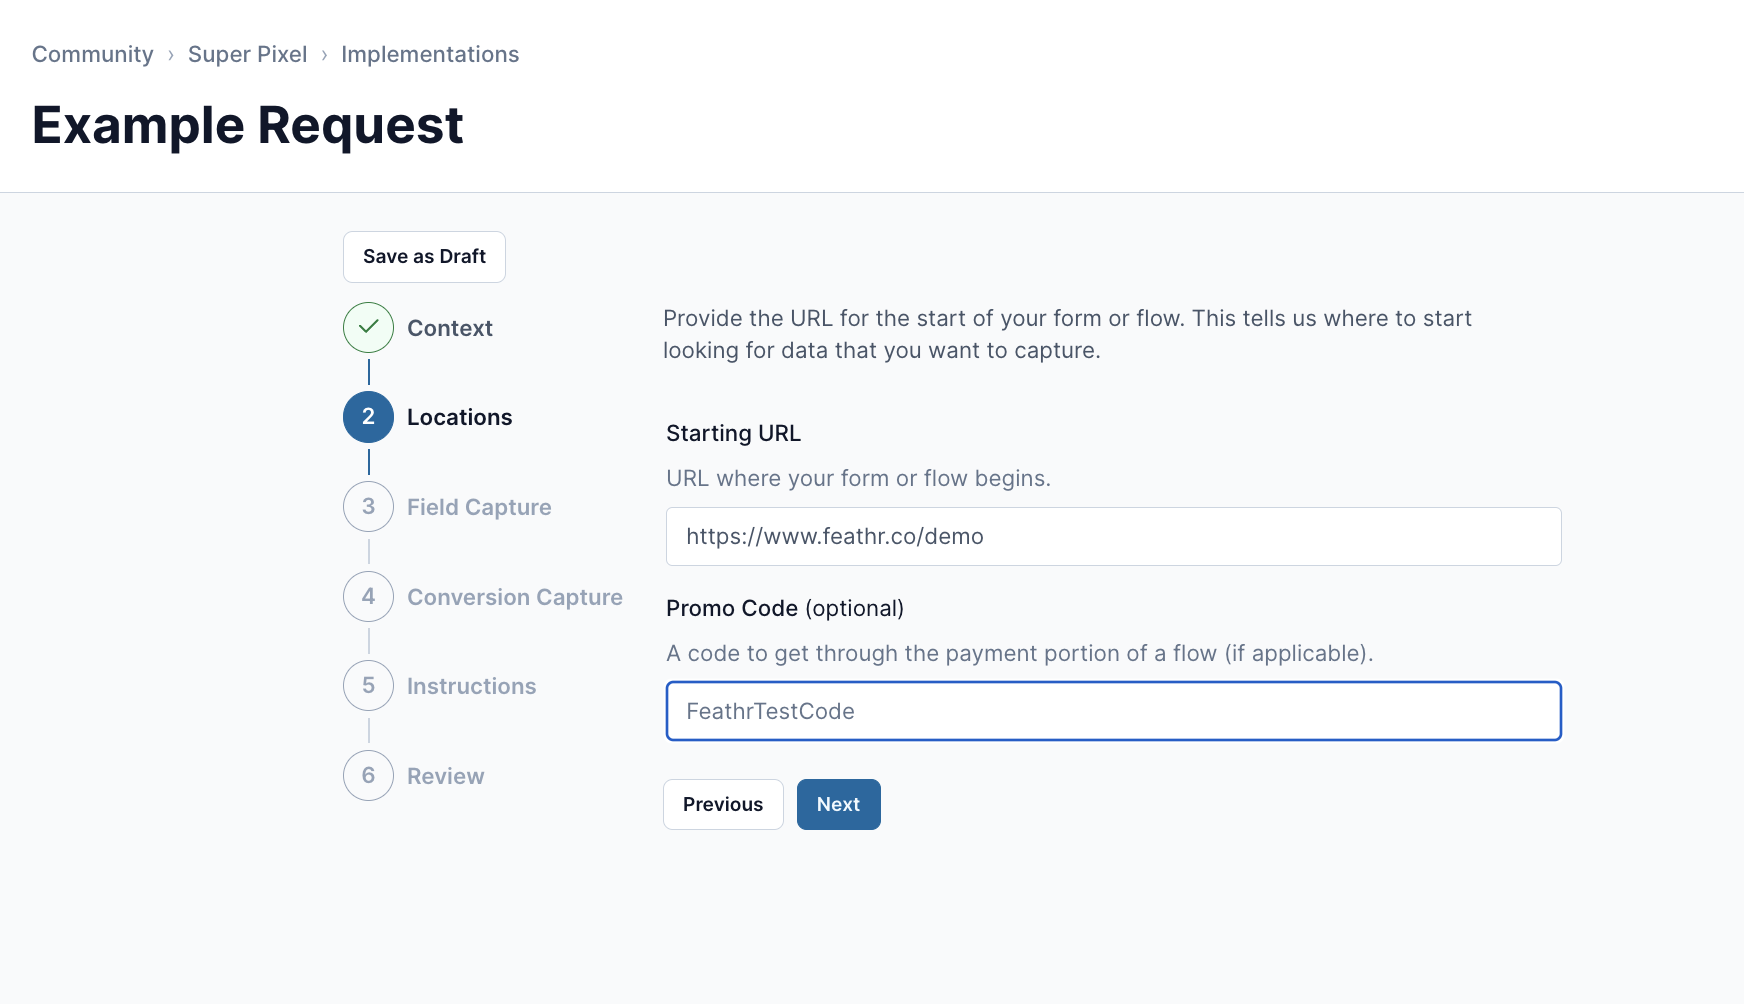Viewport: 1744px width, 1004px height.
Task: Click into the Promo Code field
Action: click(x=1114, y=711)
